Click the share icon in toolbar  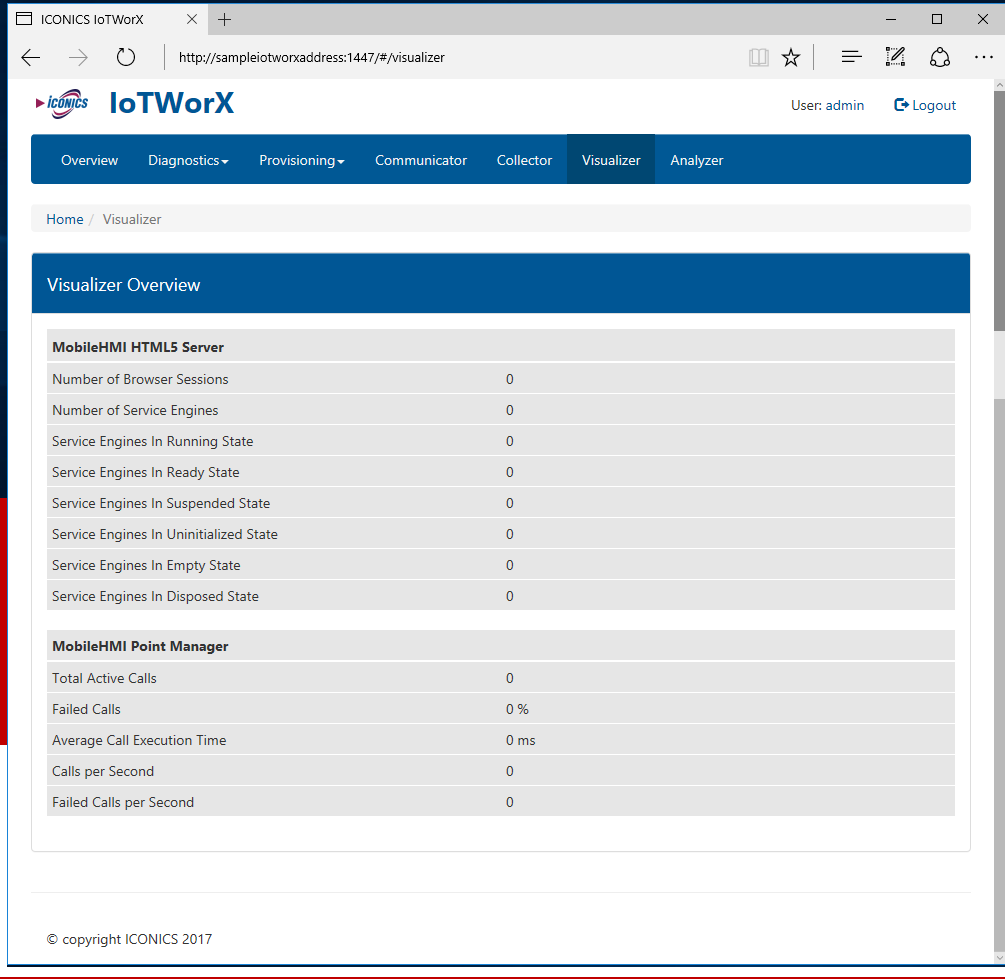(939, 58)
